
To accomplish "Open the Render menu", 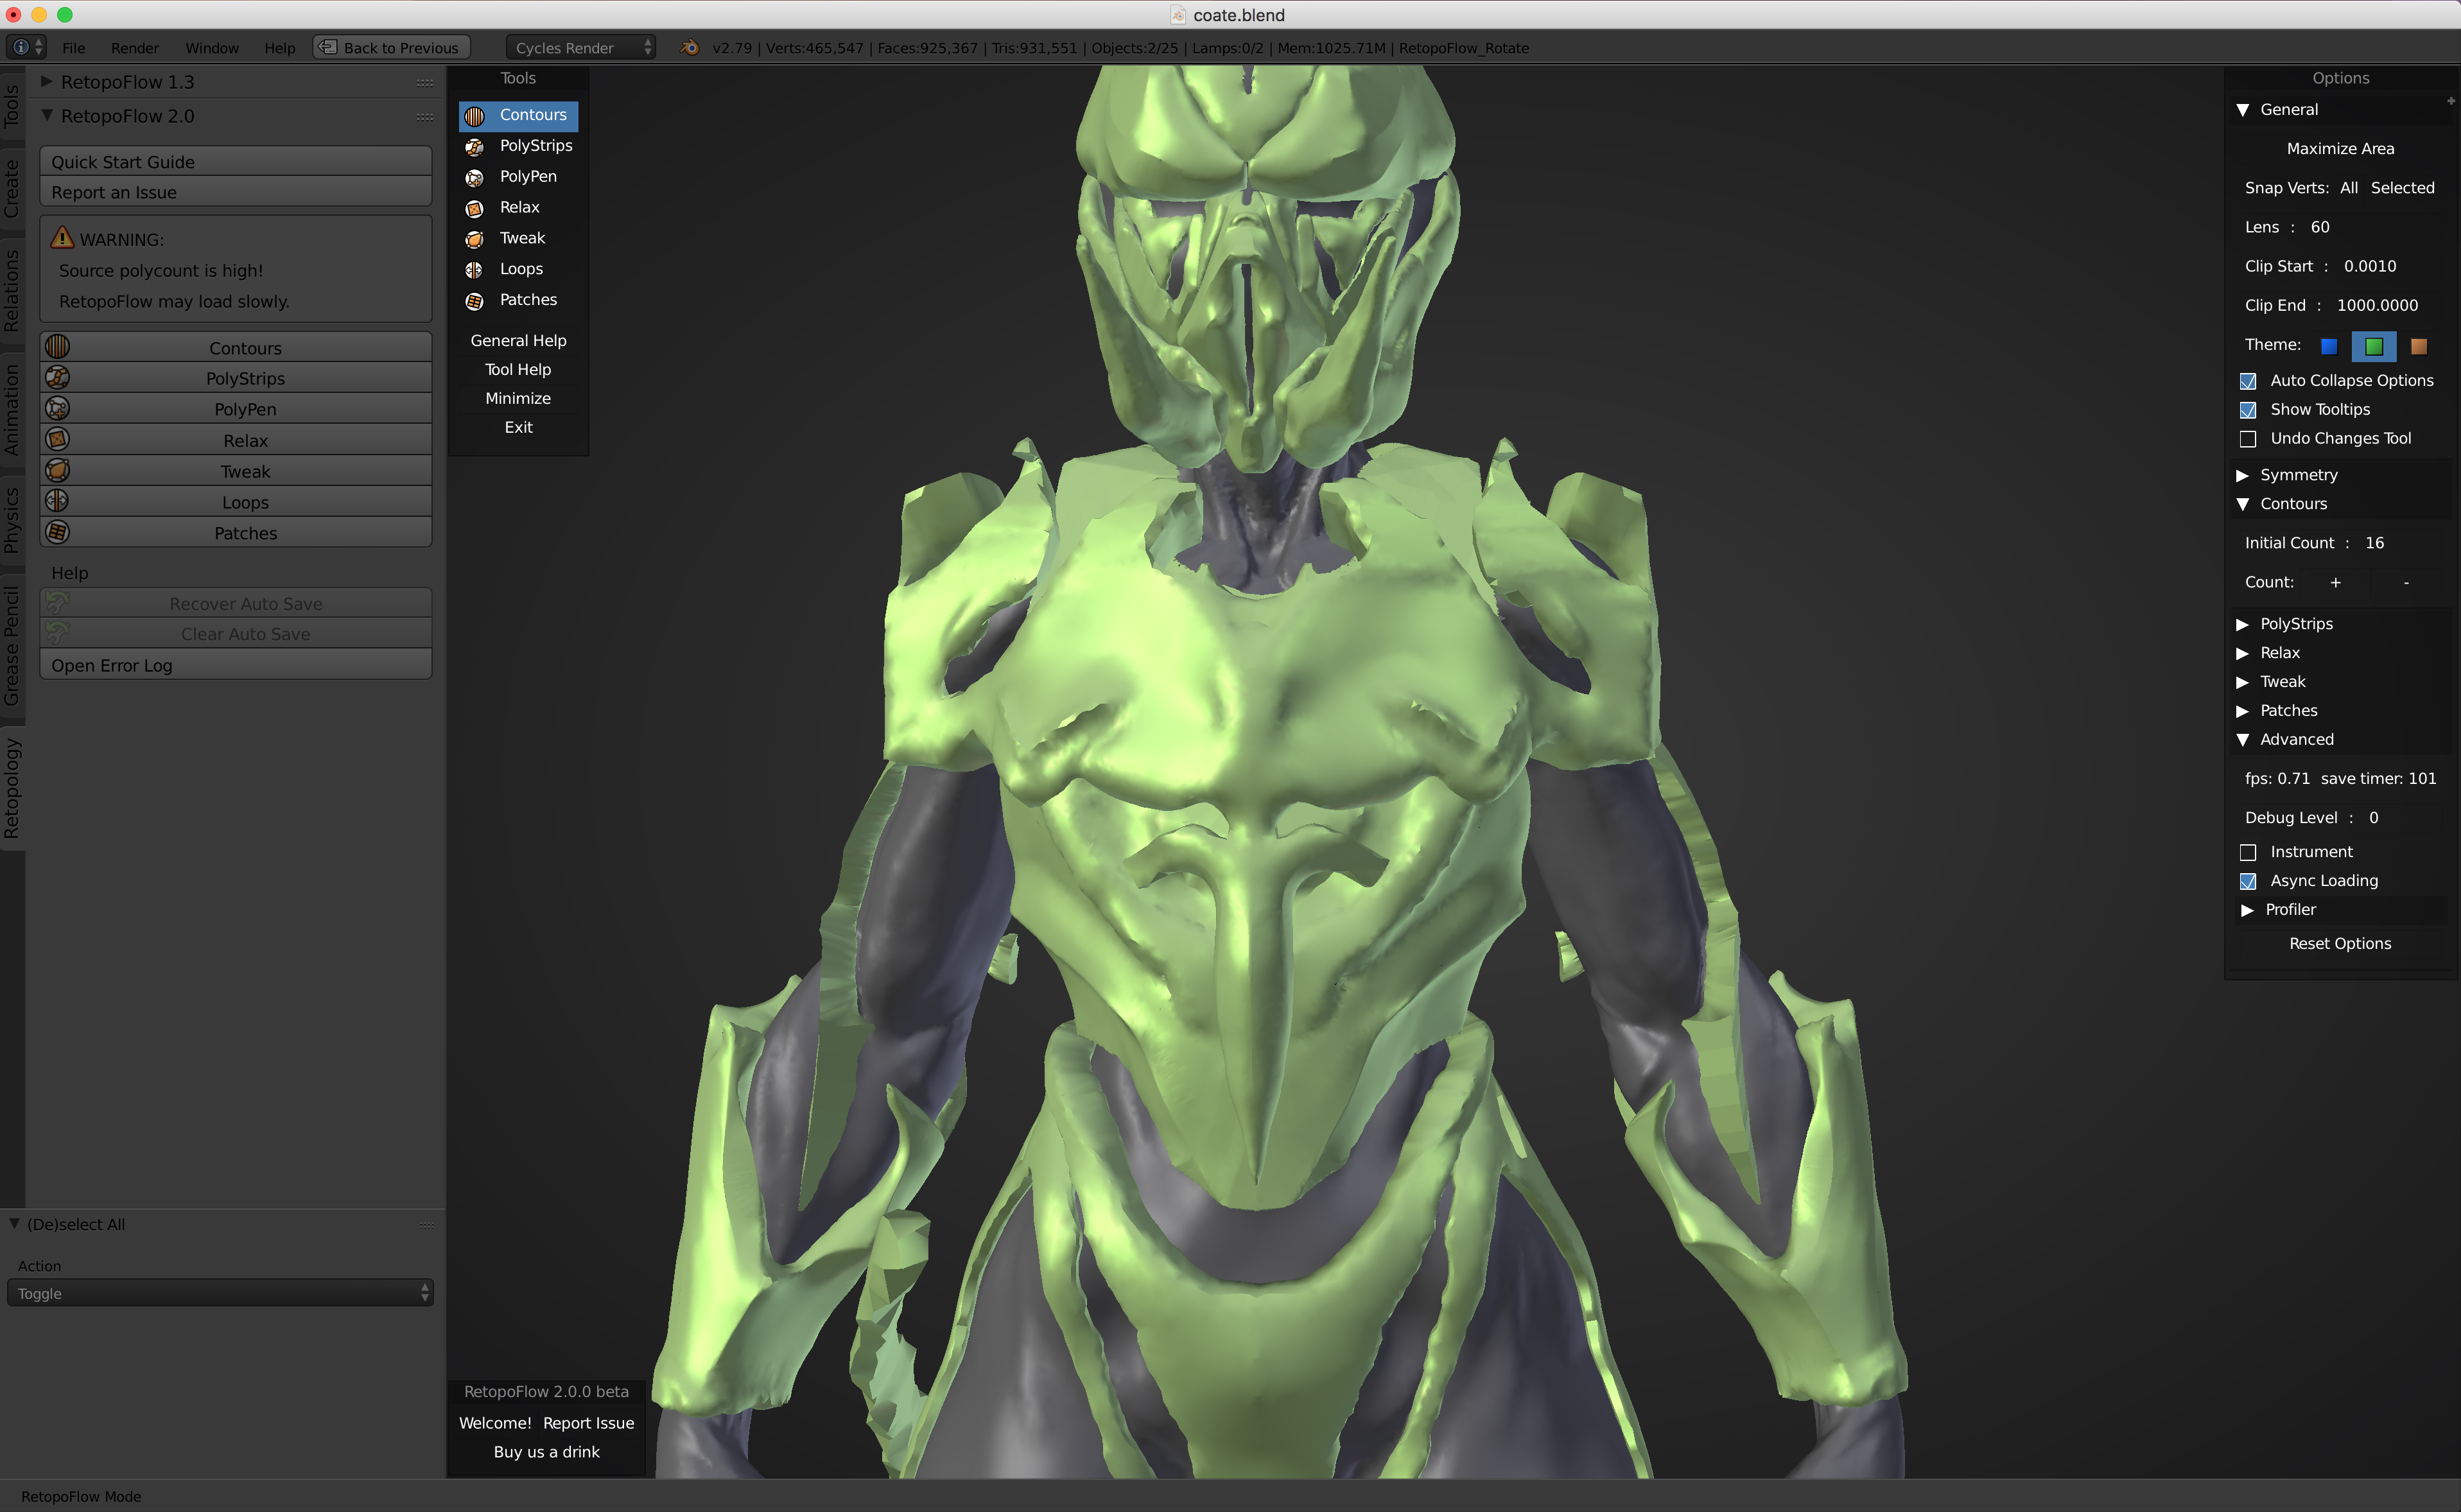I will (x=134, y=47).
